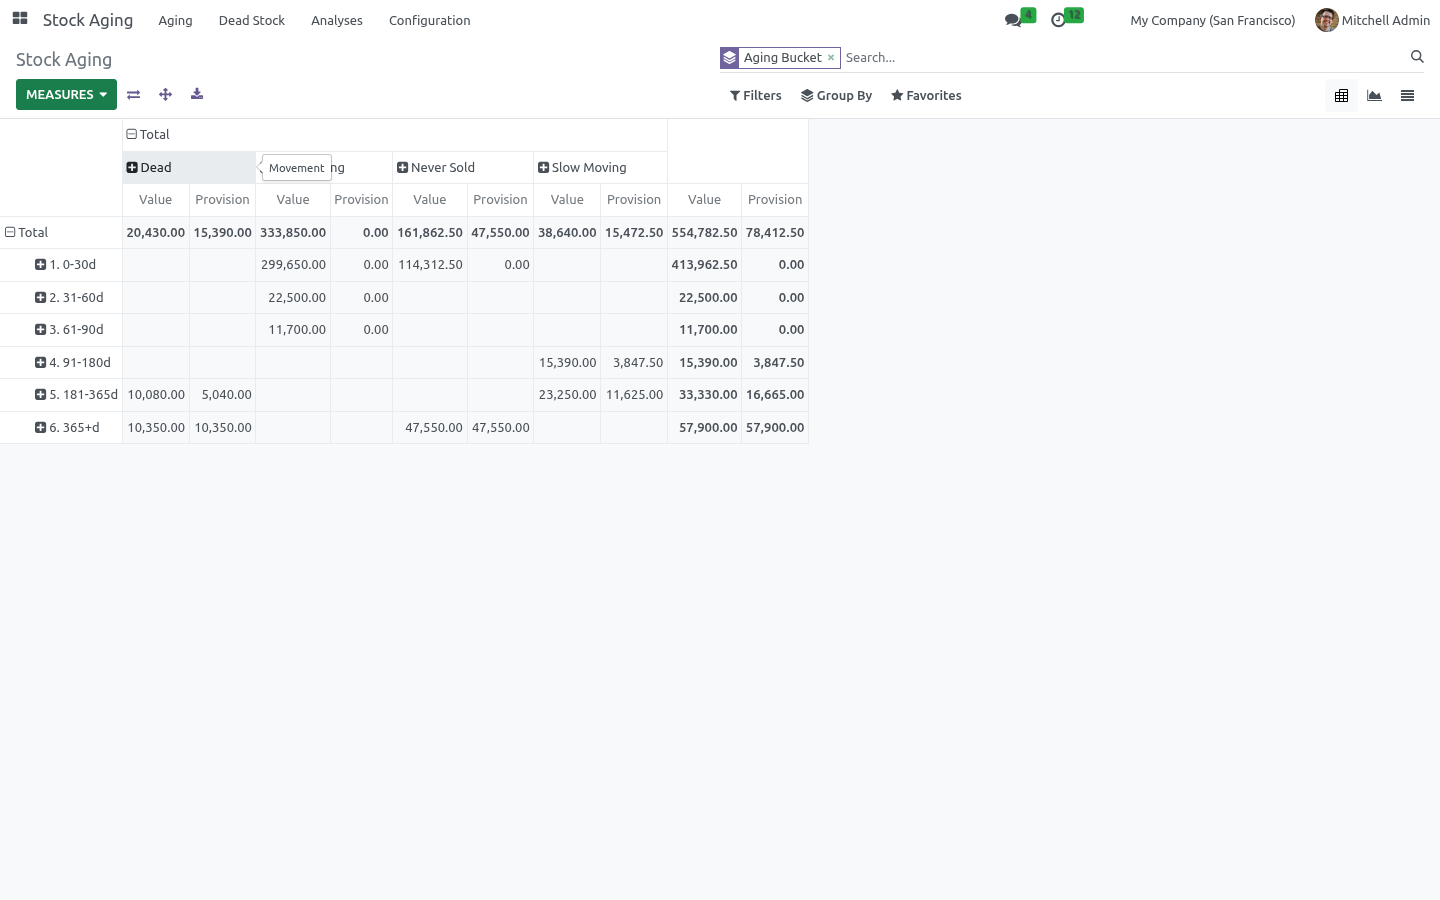Switch to graph view
Viewport: 1440px width, 900px height.
(1374, 96)
